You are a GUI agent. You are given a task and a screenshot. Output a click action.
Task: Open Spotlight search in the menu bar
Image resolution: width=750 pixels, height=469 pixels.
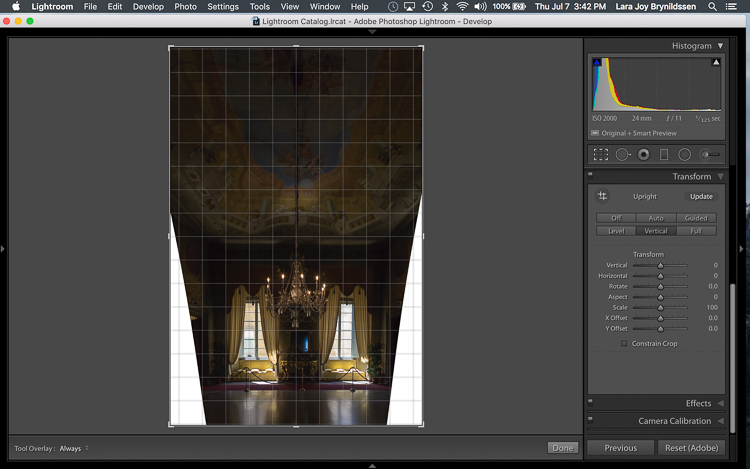[x=712, y=7]
